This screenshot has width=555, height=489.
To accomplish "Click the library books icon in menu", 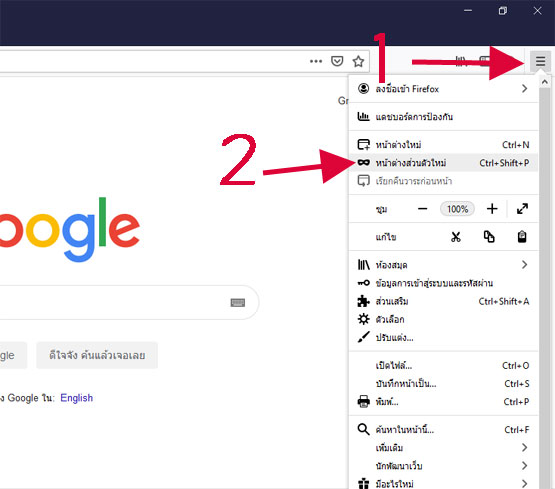I will [364, 265].
